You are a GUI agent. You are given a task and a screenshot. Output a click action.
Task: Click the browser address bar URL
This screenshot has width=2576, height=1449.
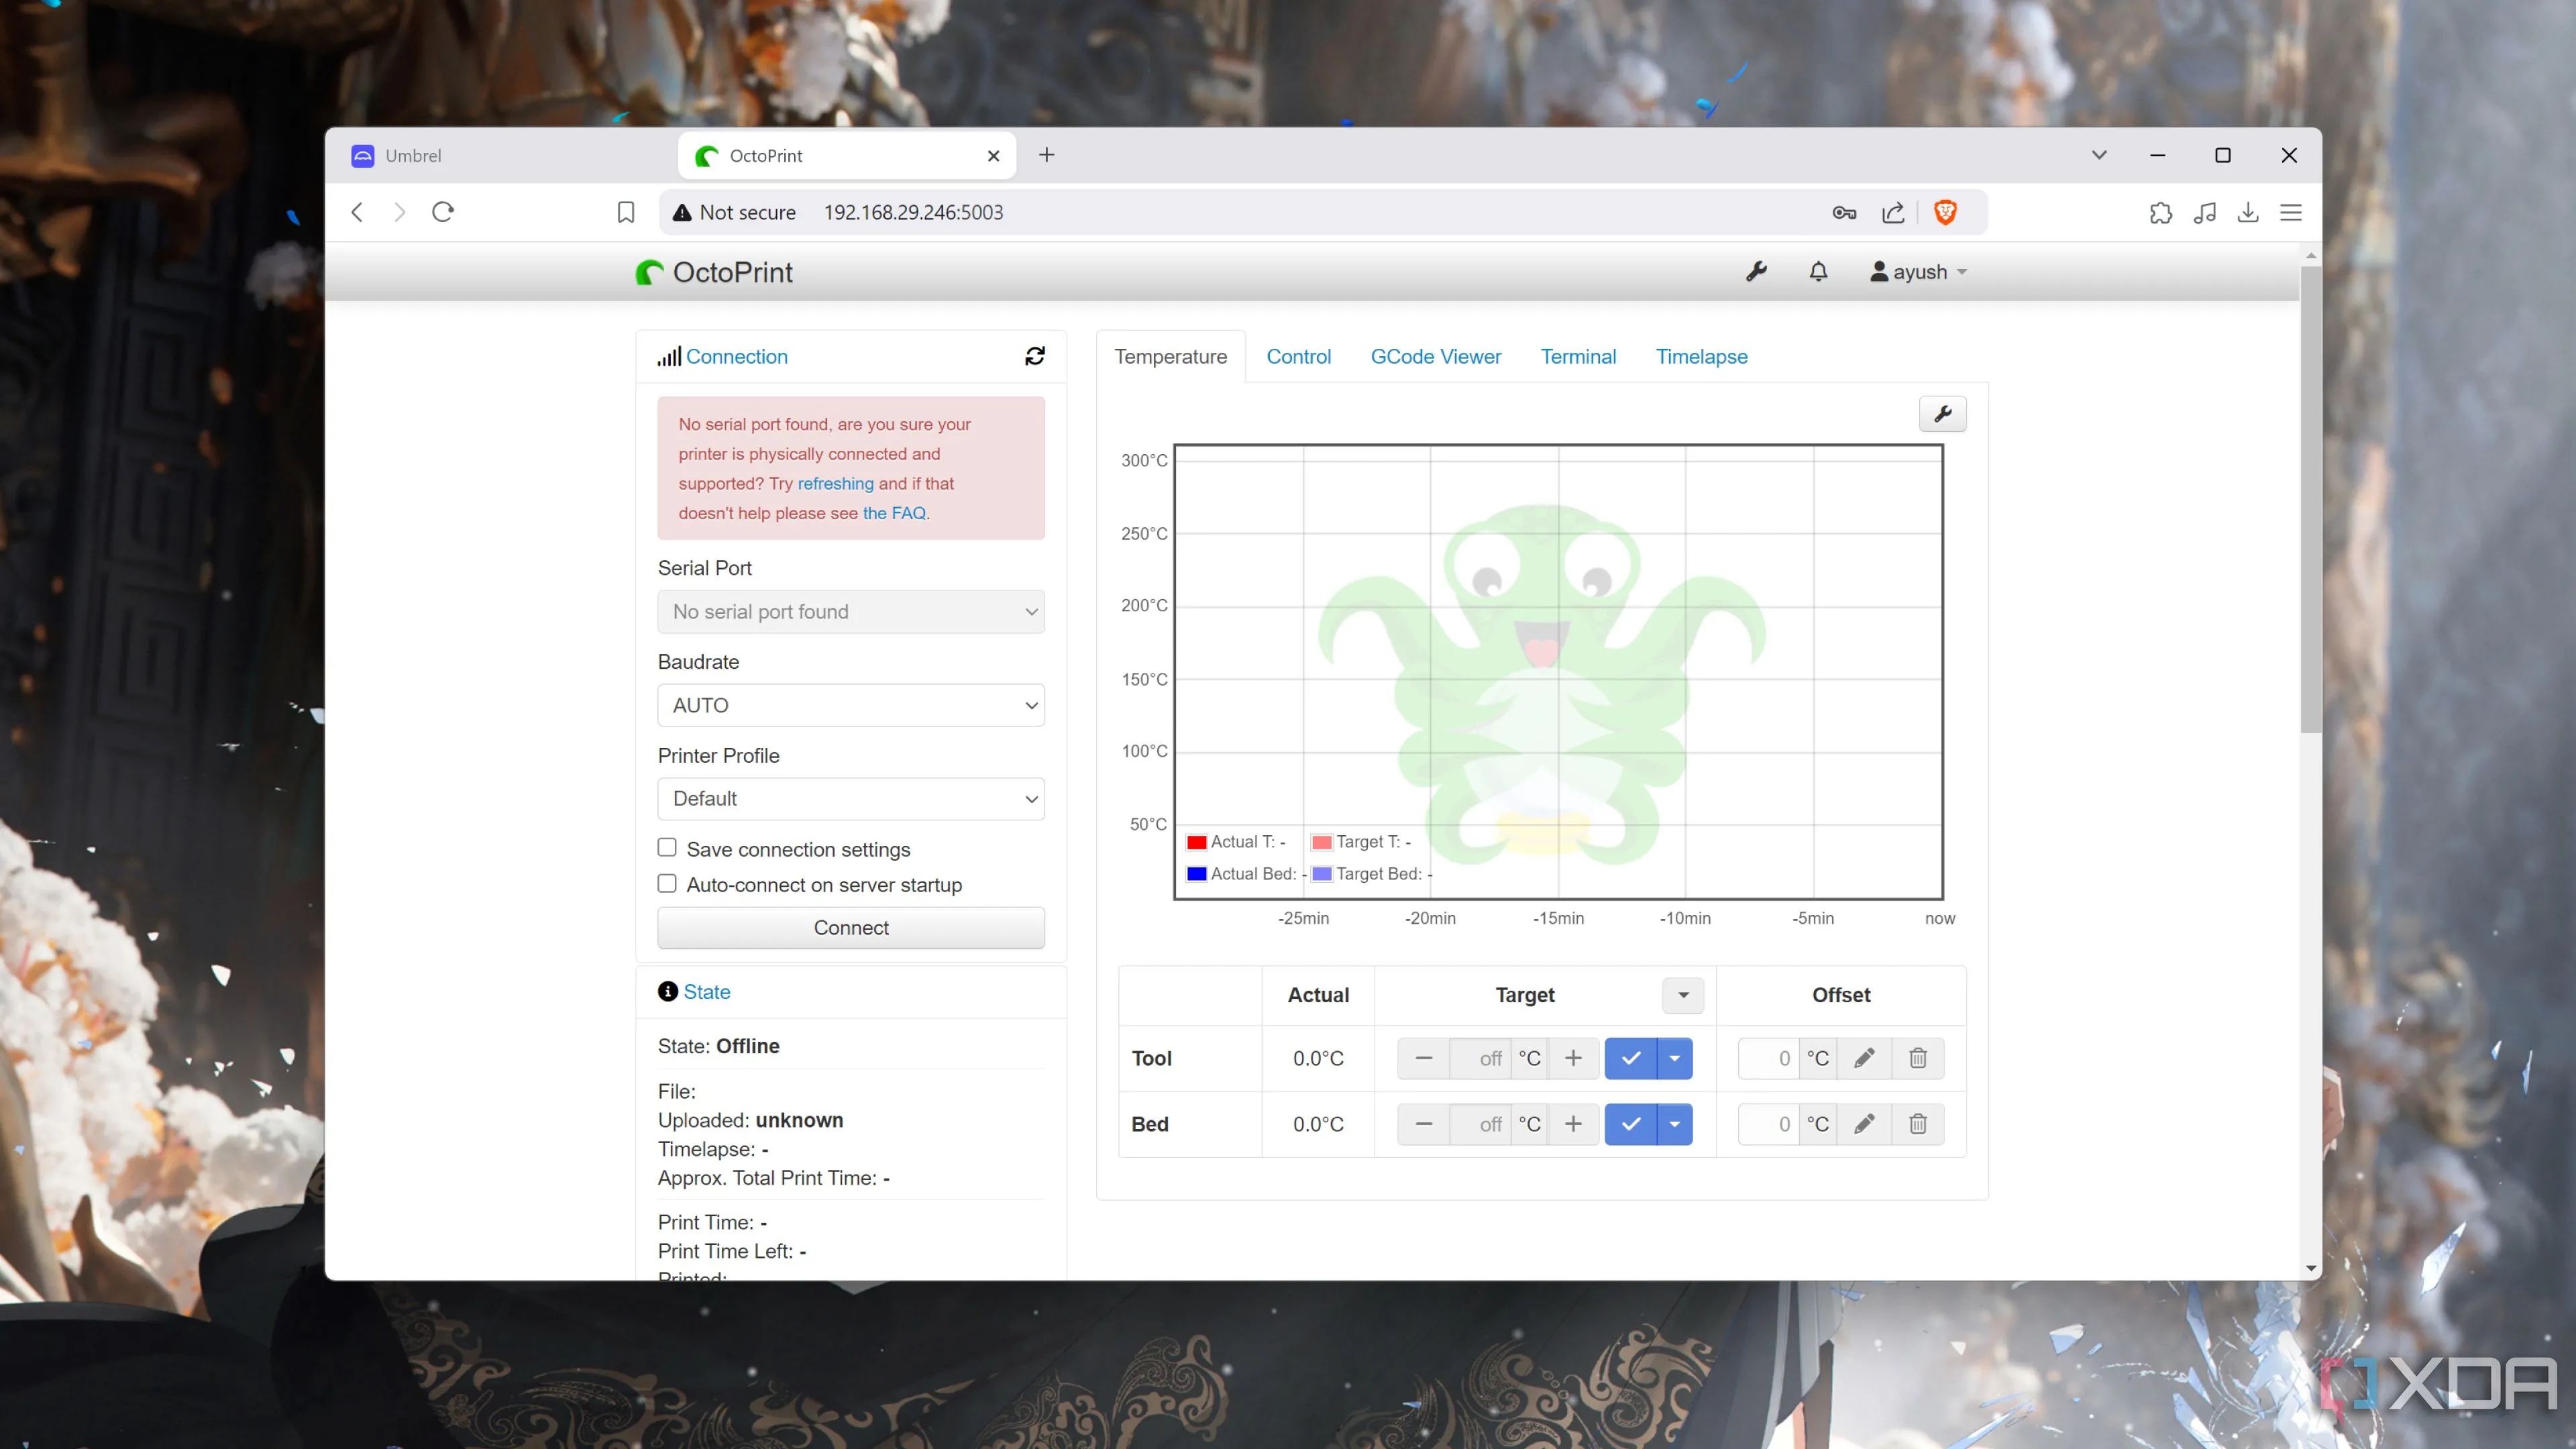913,212
